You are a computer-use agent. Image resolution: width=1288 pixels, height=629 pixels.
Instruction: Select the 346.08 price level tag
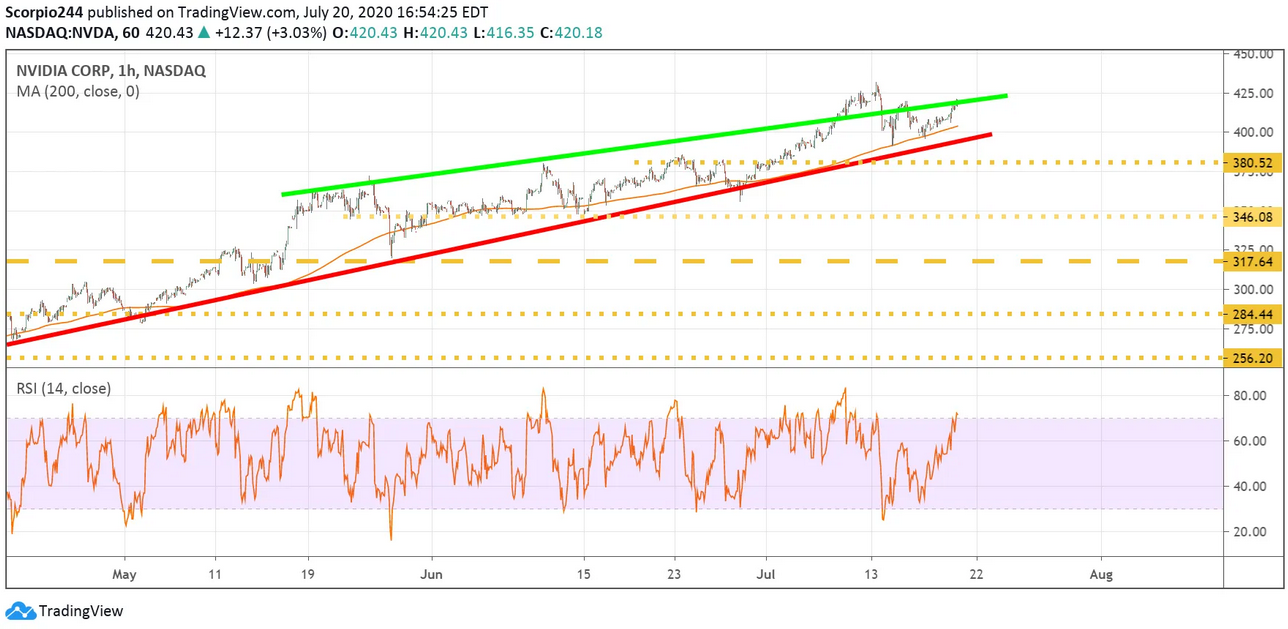pos(1251,216)
